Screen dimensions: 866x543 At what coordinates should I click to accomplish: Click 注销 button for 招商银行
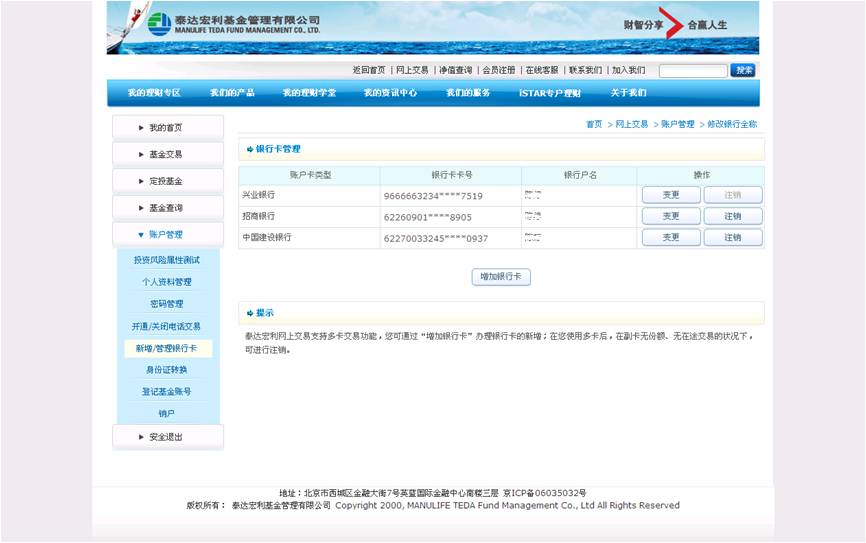tap(733, 216)
